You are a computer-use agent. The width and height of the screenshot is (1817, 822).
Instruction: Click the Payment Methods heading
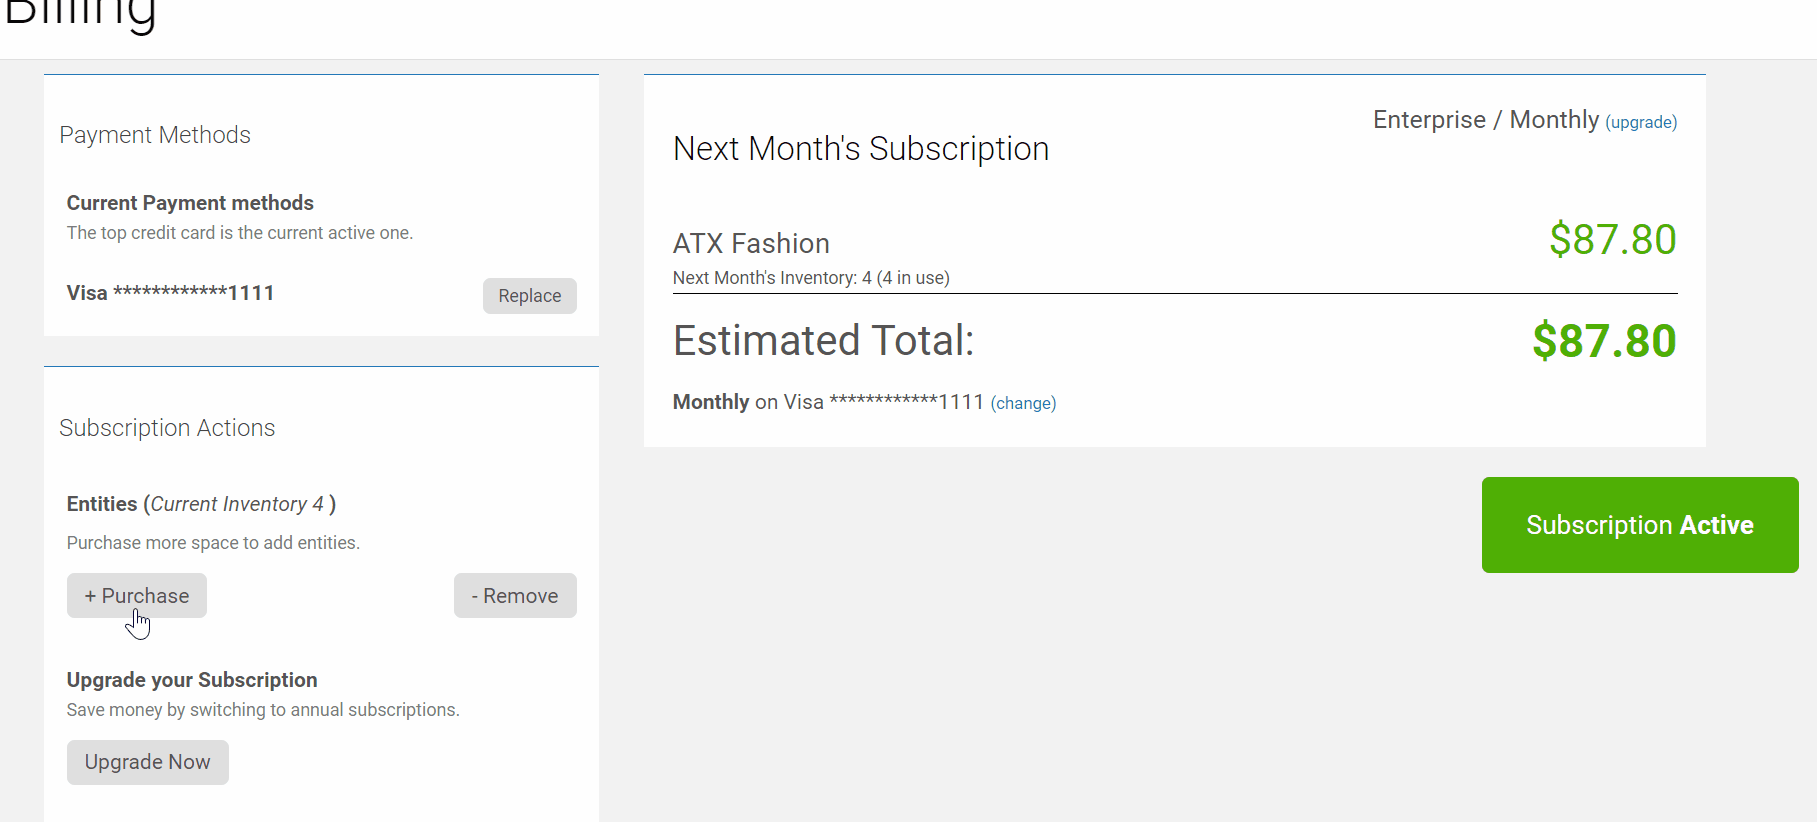point(155,135)
